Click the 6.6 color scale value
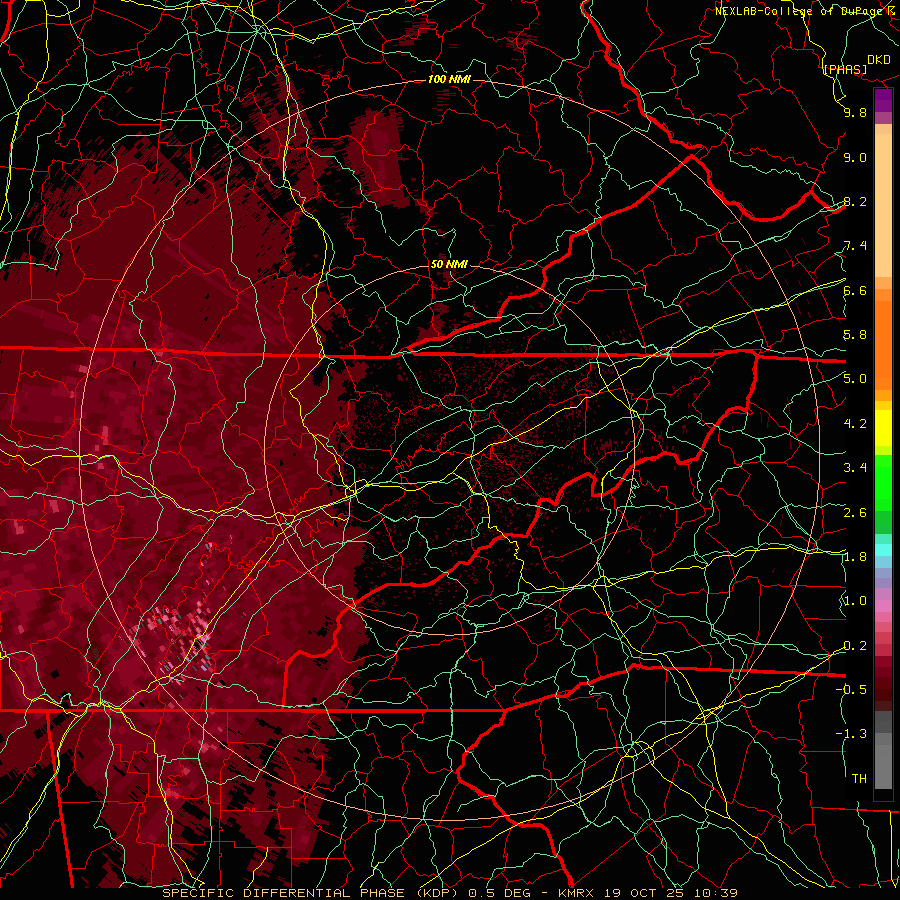Viewport: 900px width, 900px height. [855, 290]
